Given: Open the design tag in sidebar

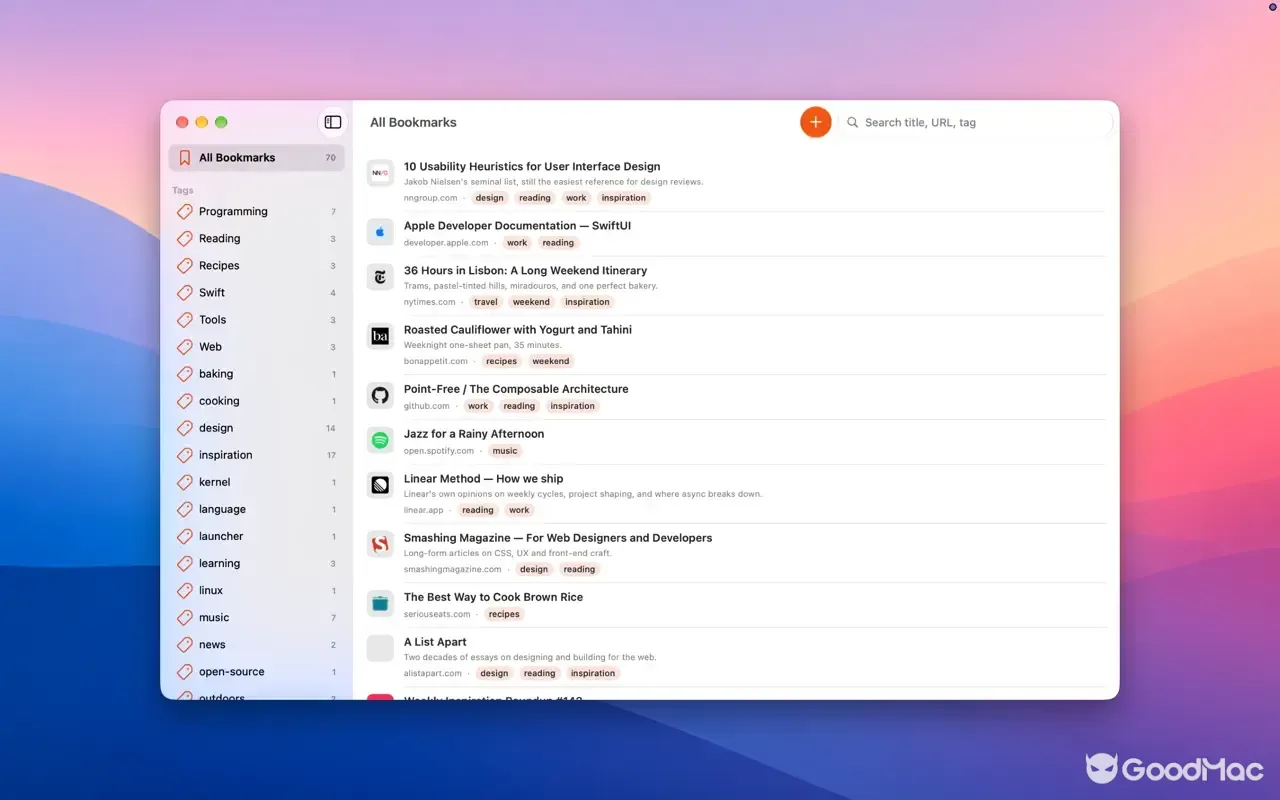Looking at the screenshot, I should [257, 428].
